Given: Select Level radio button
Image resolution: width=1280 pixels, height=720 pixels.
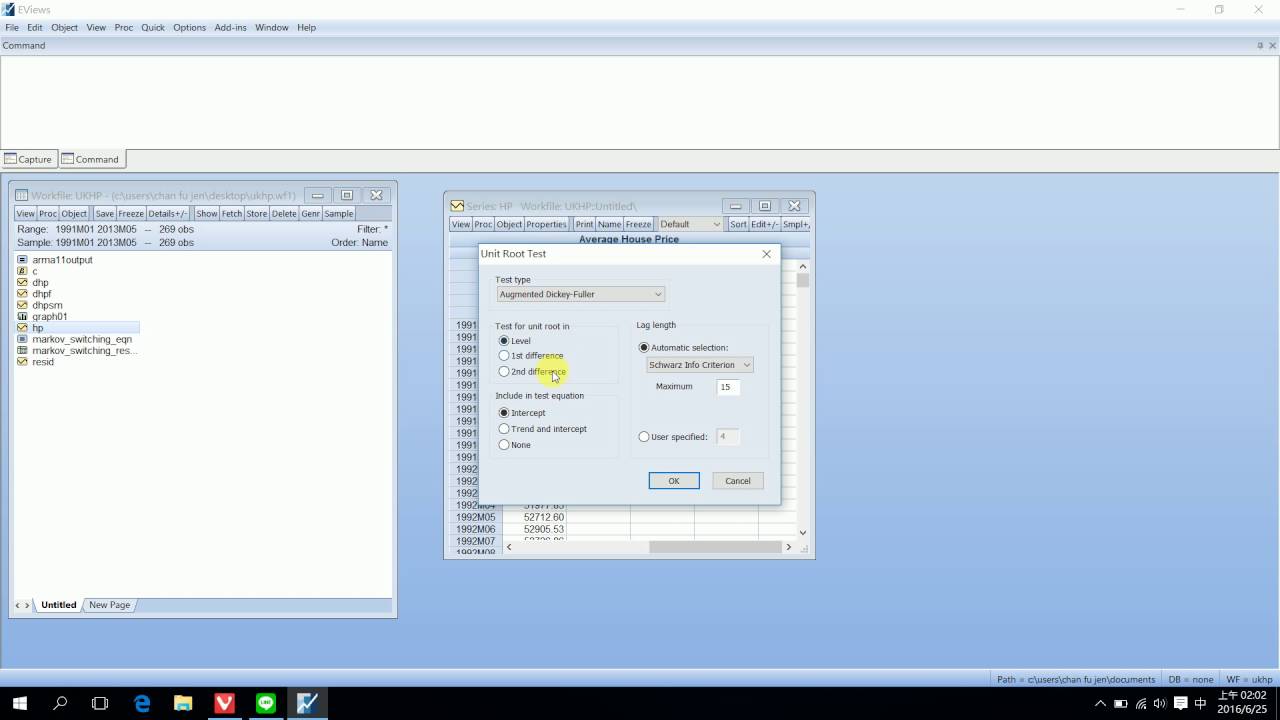Looking at the screenshot, I should click(x=504, y=341).
